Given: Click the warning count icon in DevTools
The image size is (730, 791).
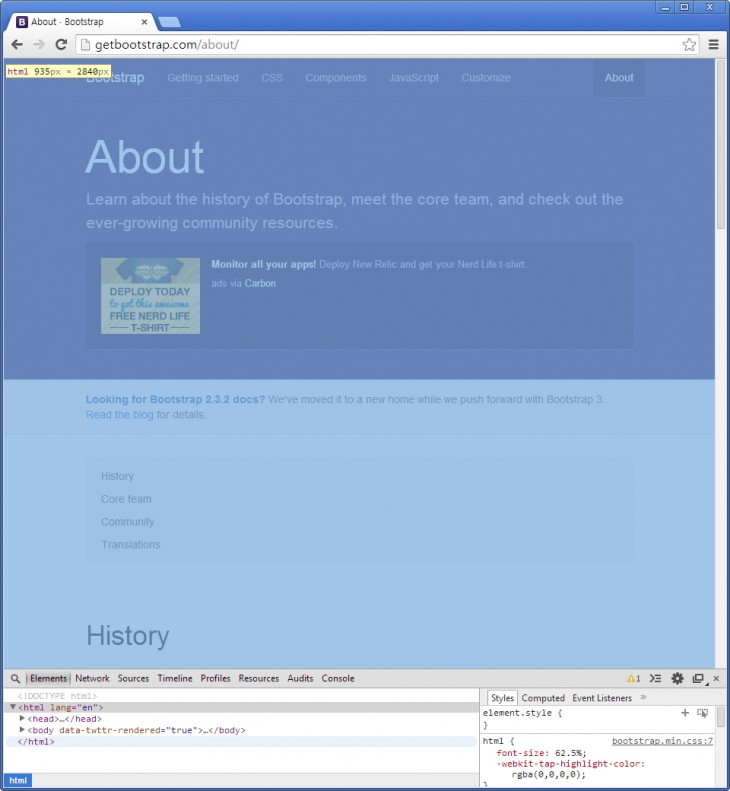Looking at the screenshot, I should (x=633, y=679).
